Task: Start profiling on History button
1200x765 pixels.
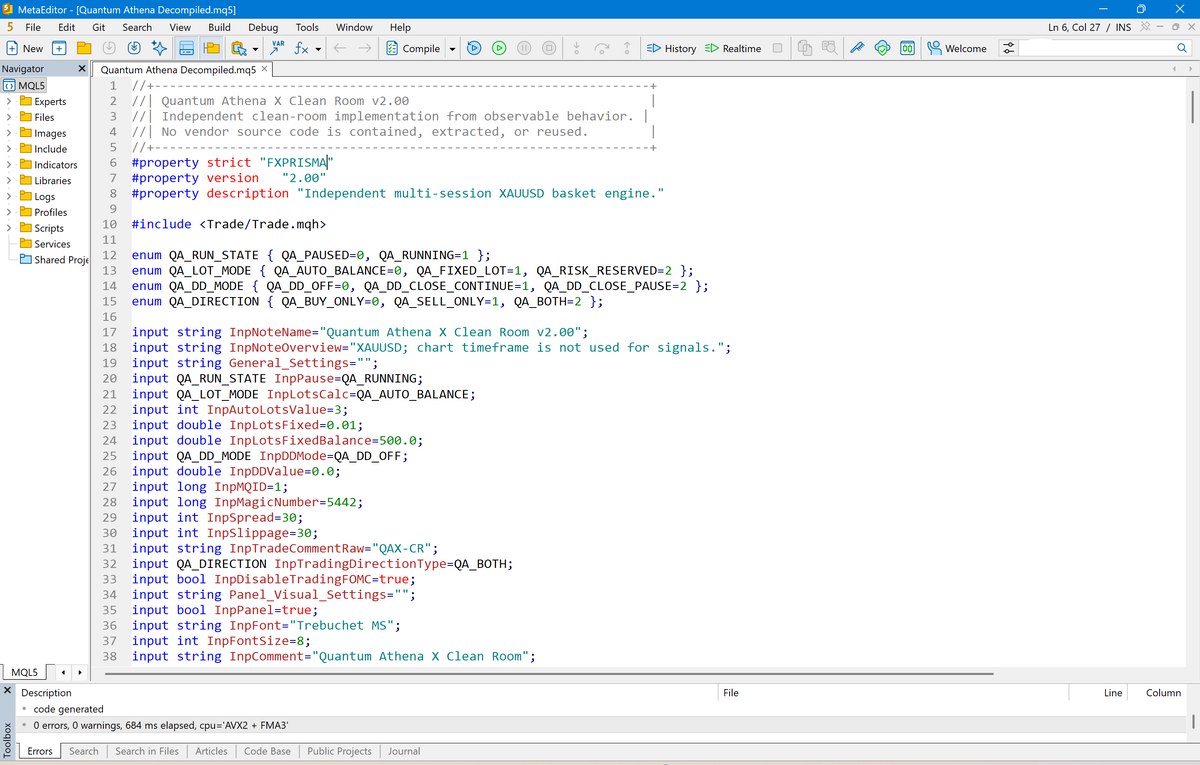Action: (x=671, y=48)
